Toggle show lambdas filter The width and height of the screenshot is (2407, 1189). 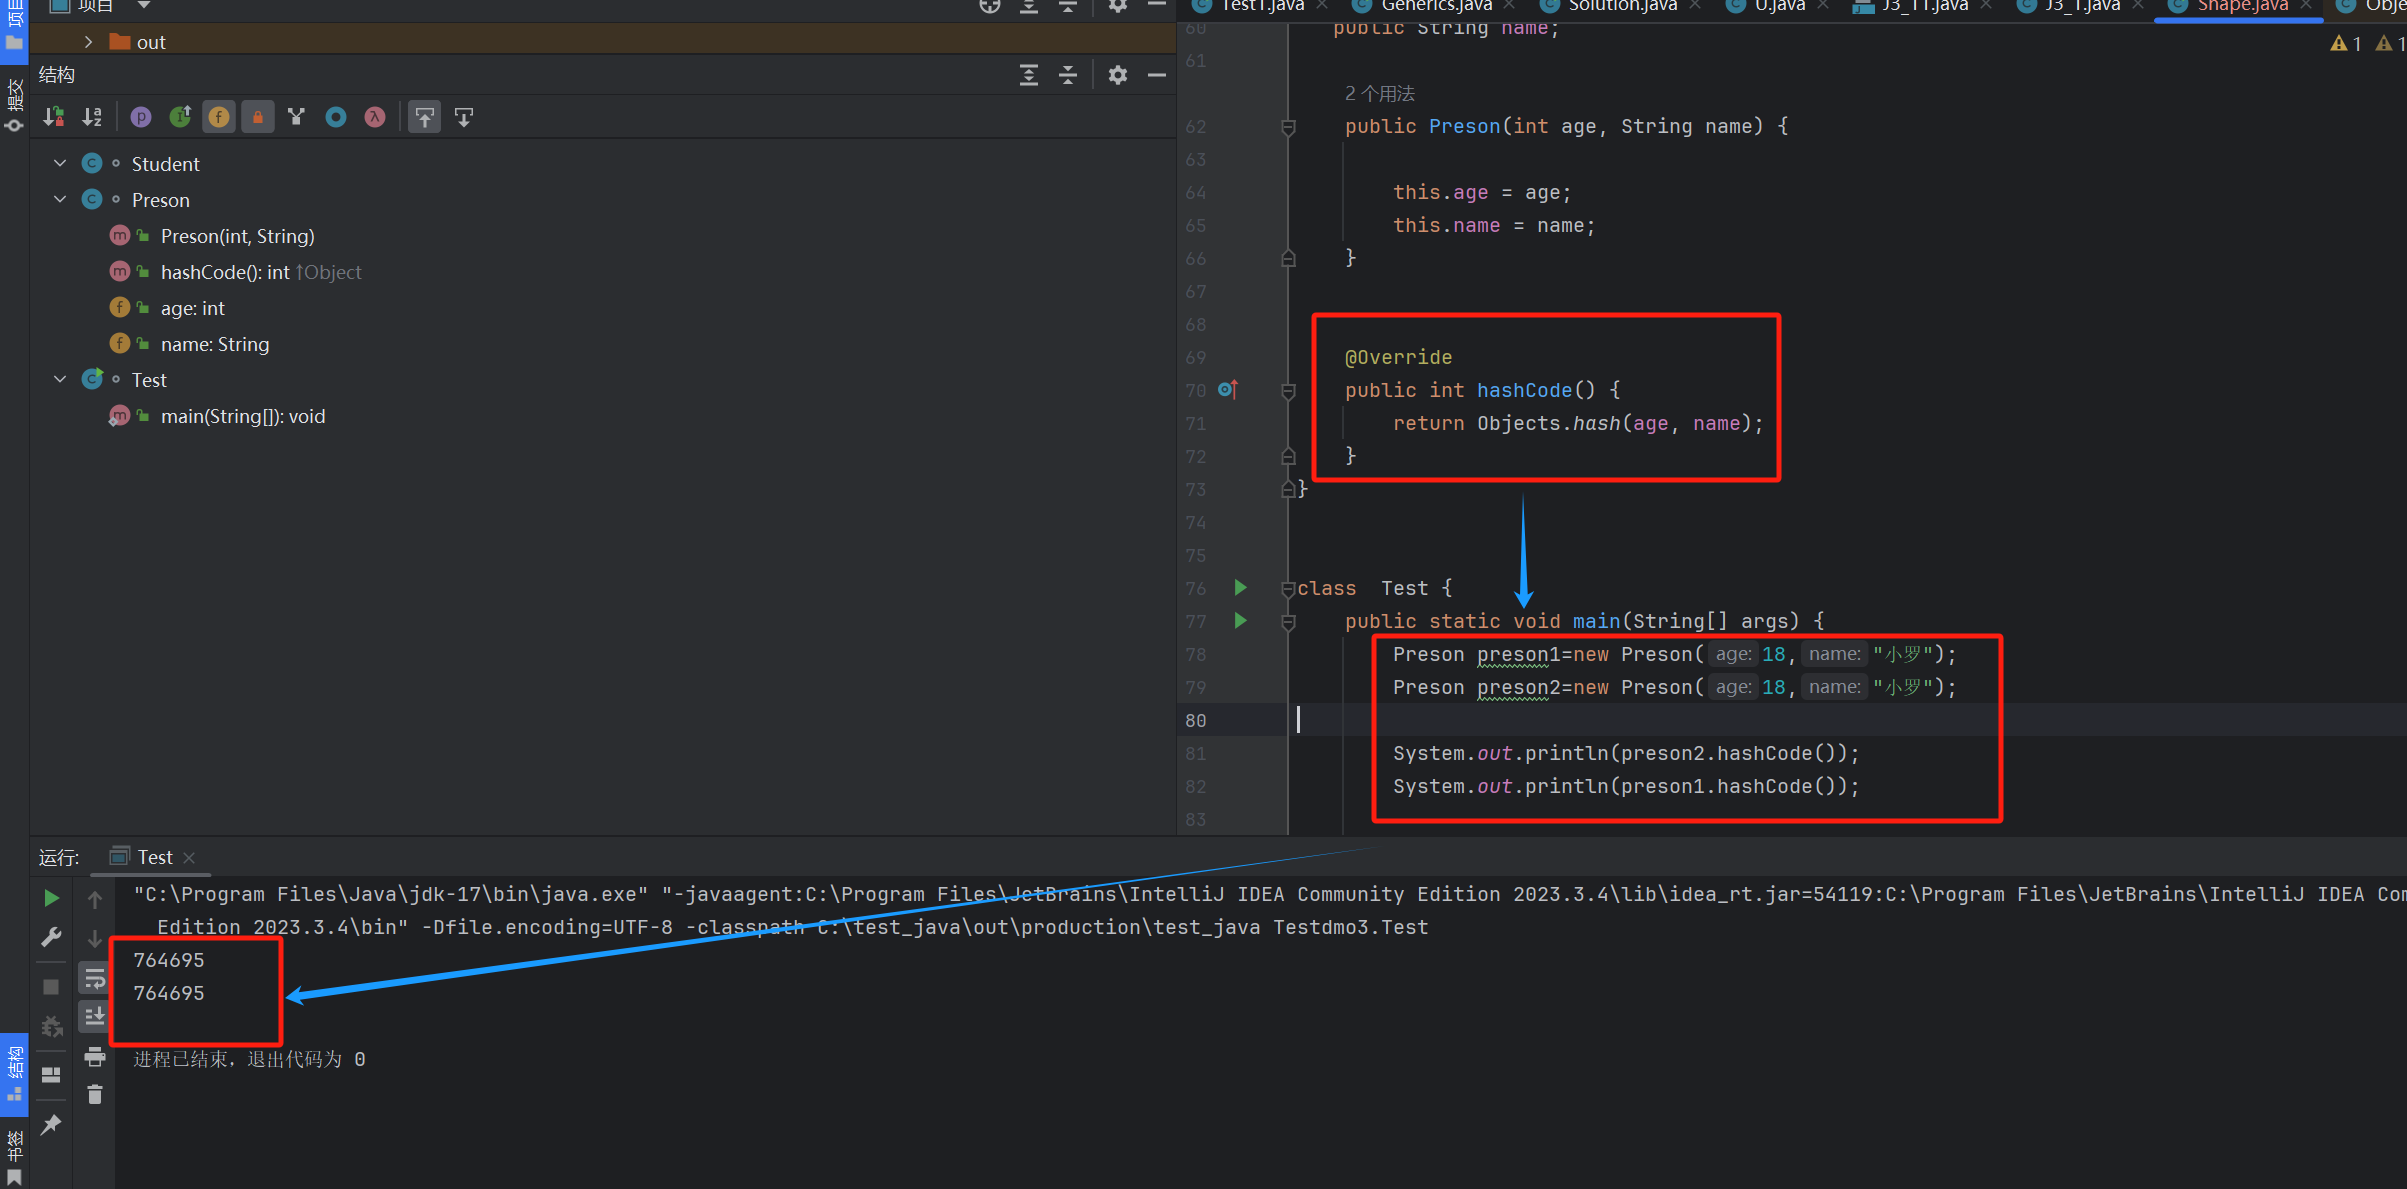(375, 117)
